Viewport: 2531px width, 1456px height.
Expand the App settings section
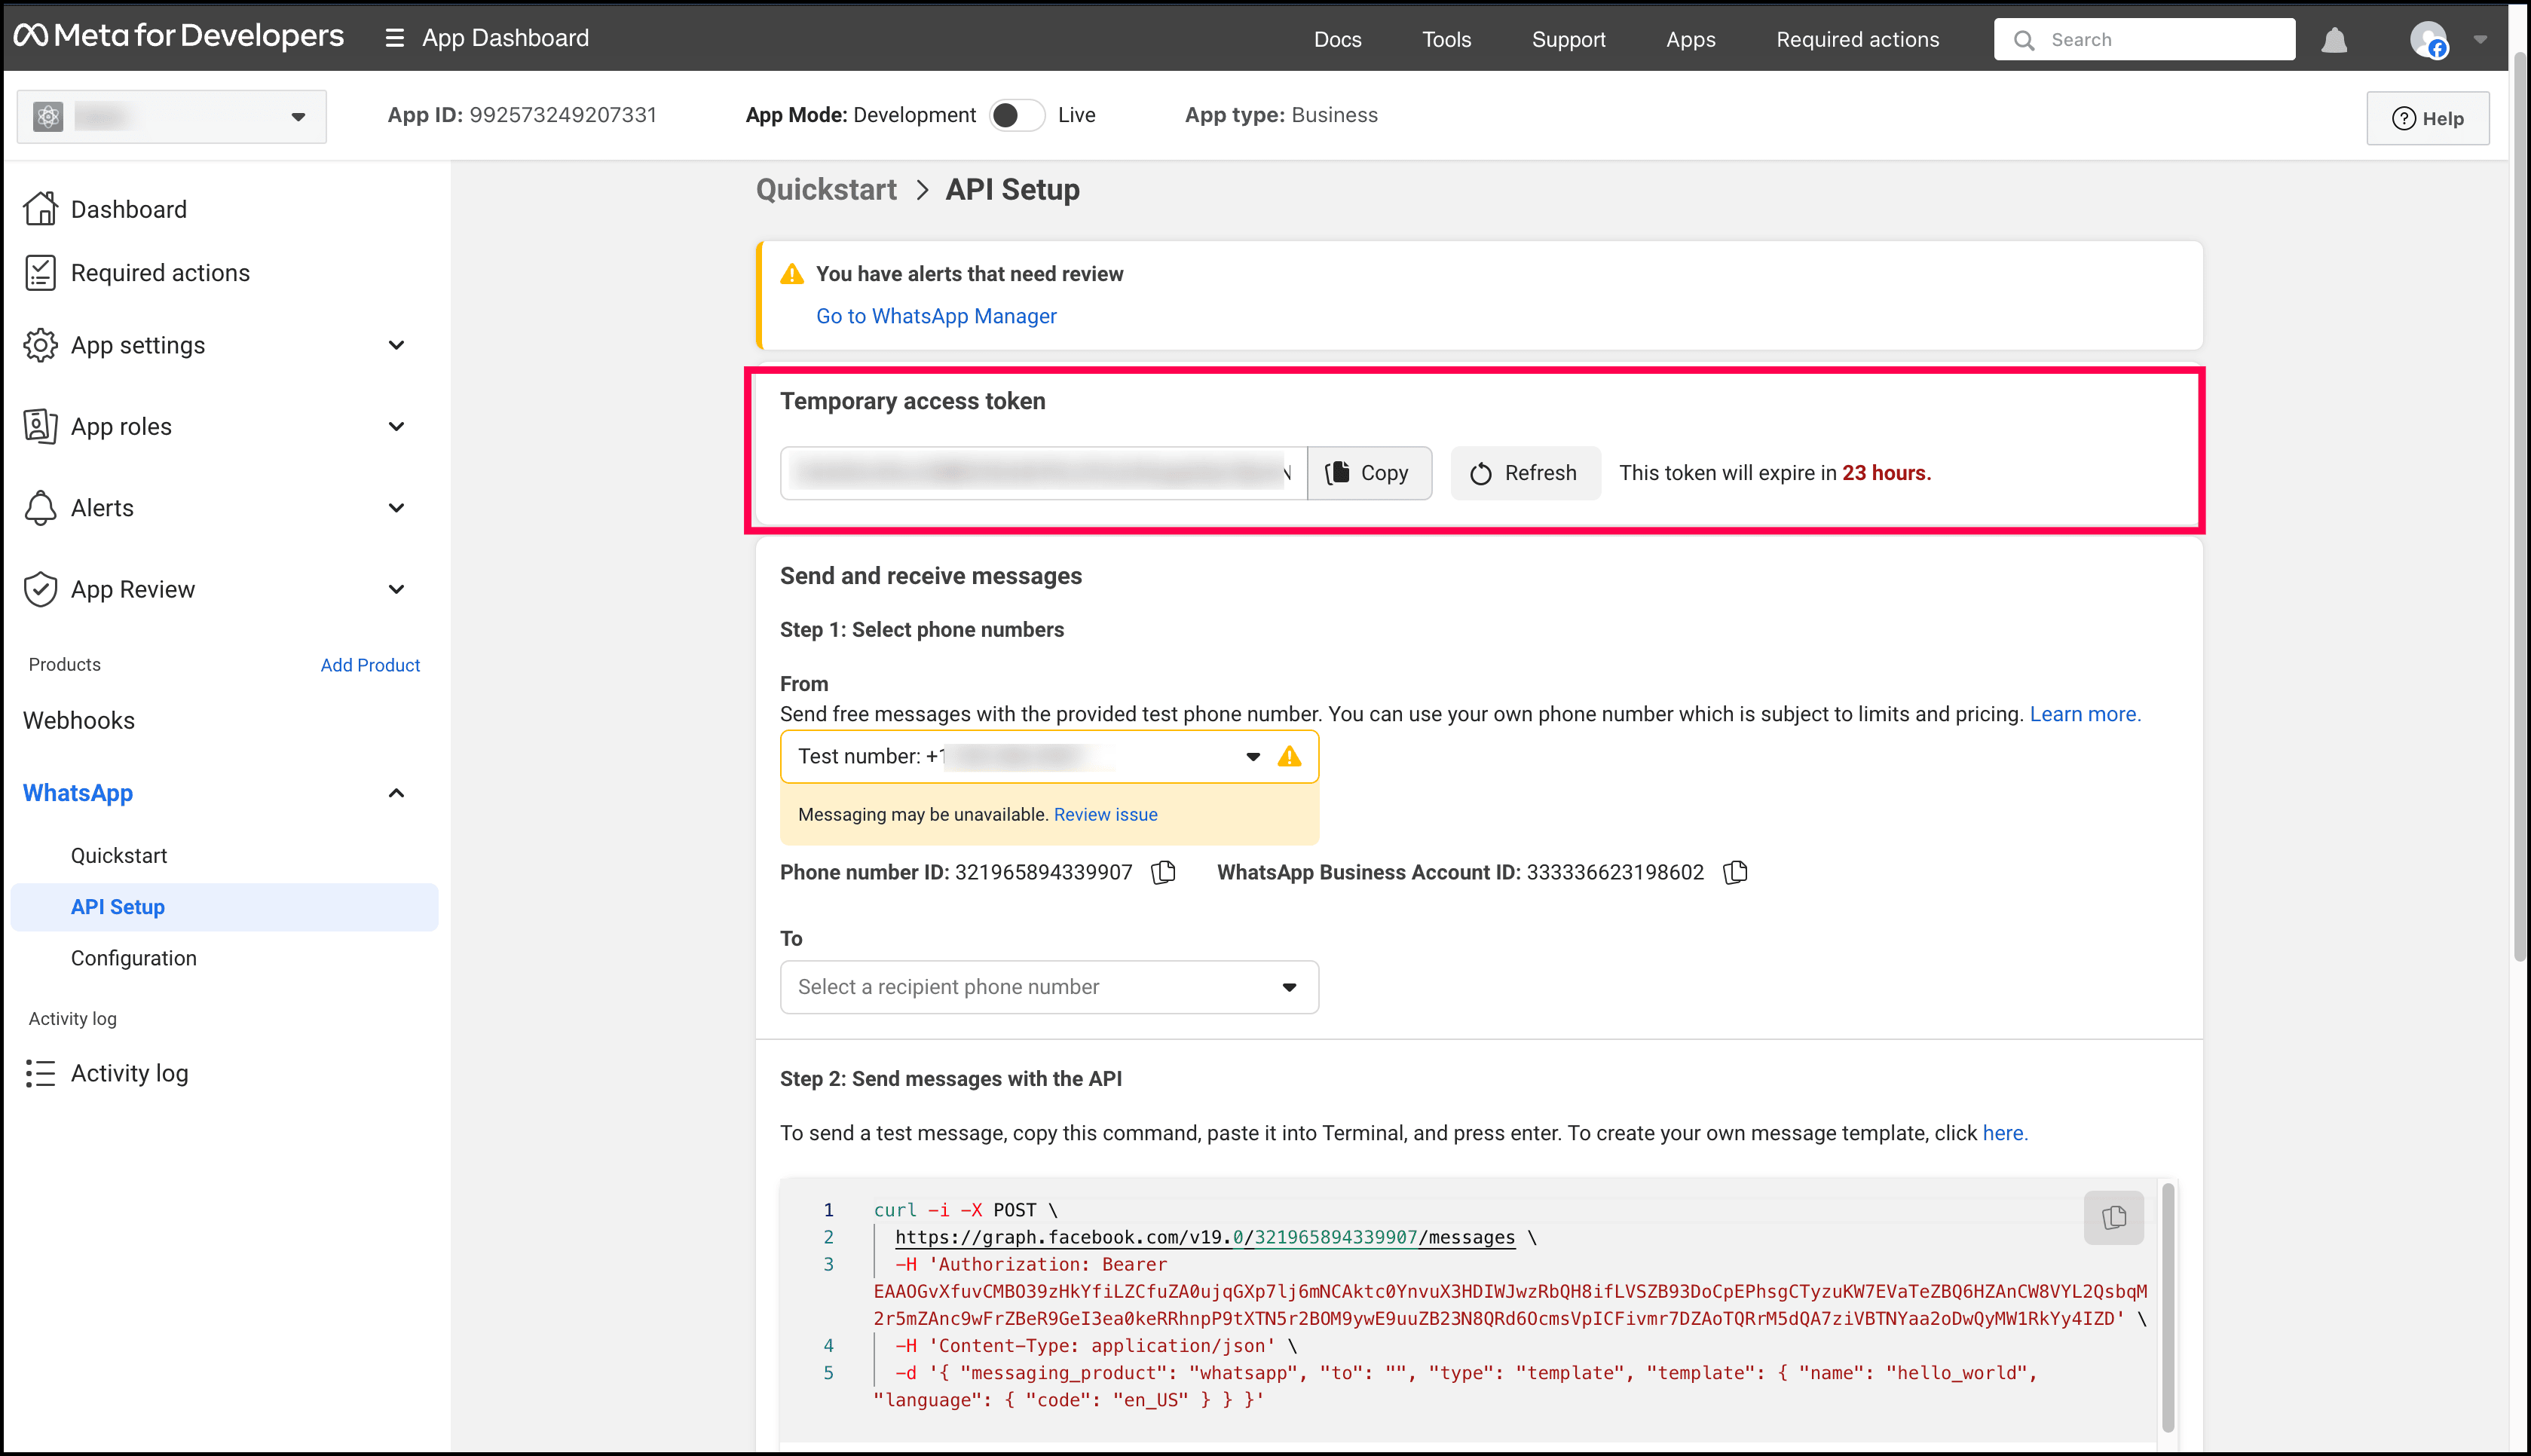[x=396, y=345]
